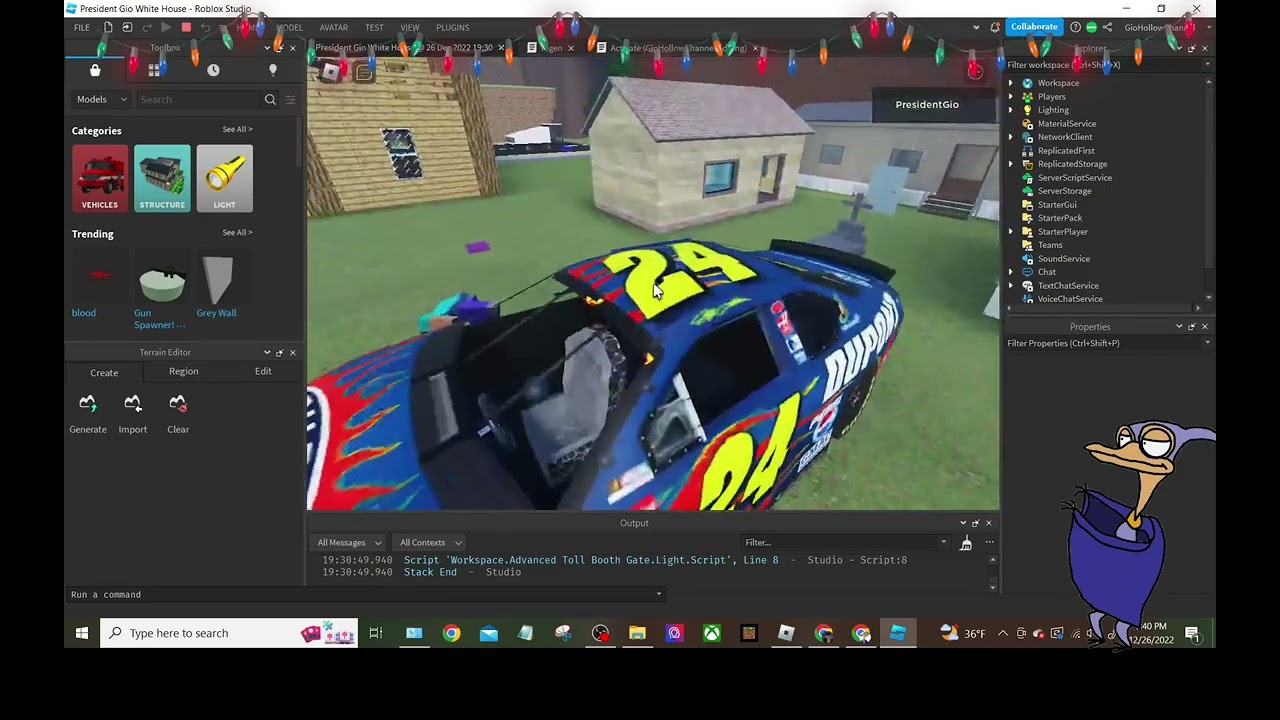
Task: Expand the ReplicatedStorage tree node
Action: click(1011, 164)
